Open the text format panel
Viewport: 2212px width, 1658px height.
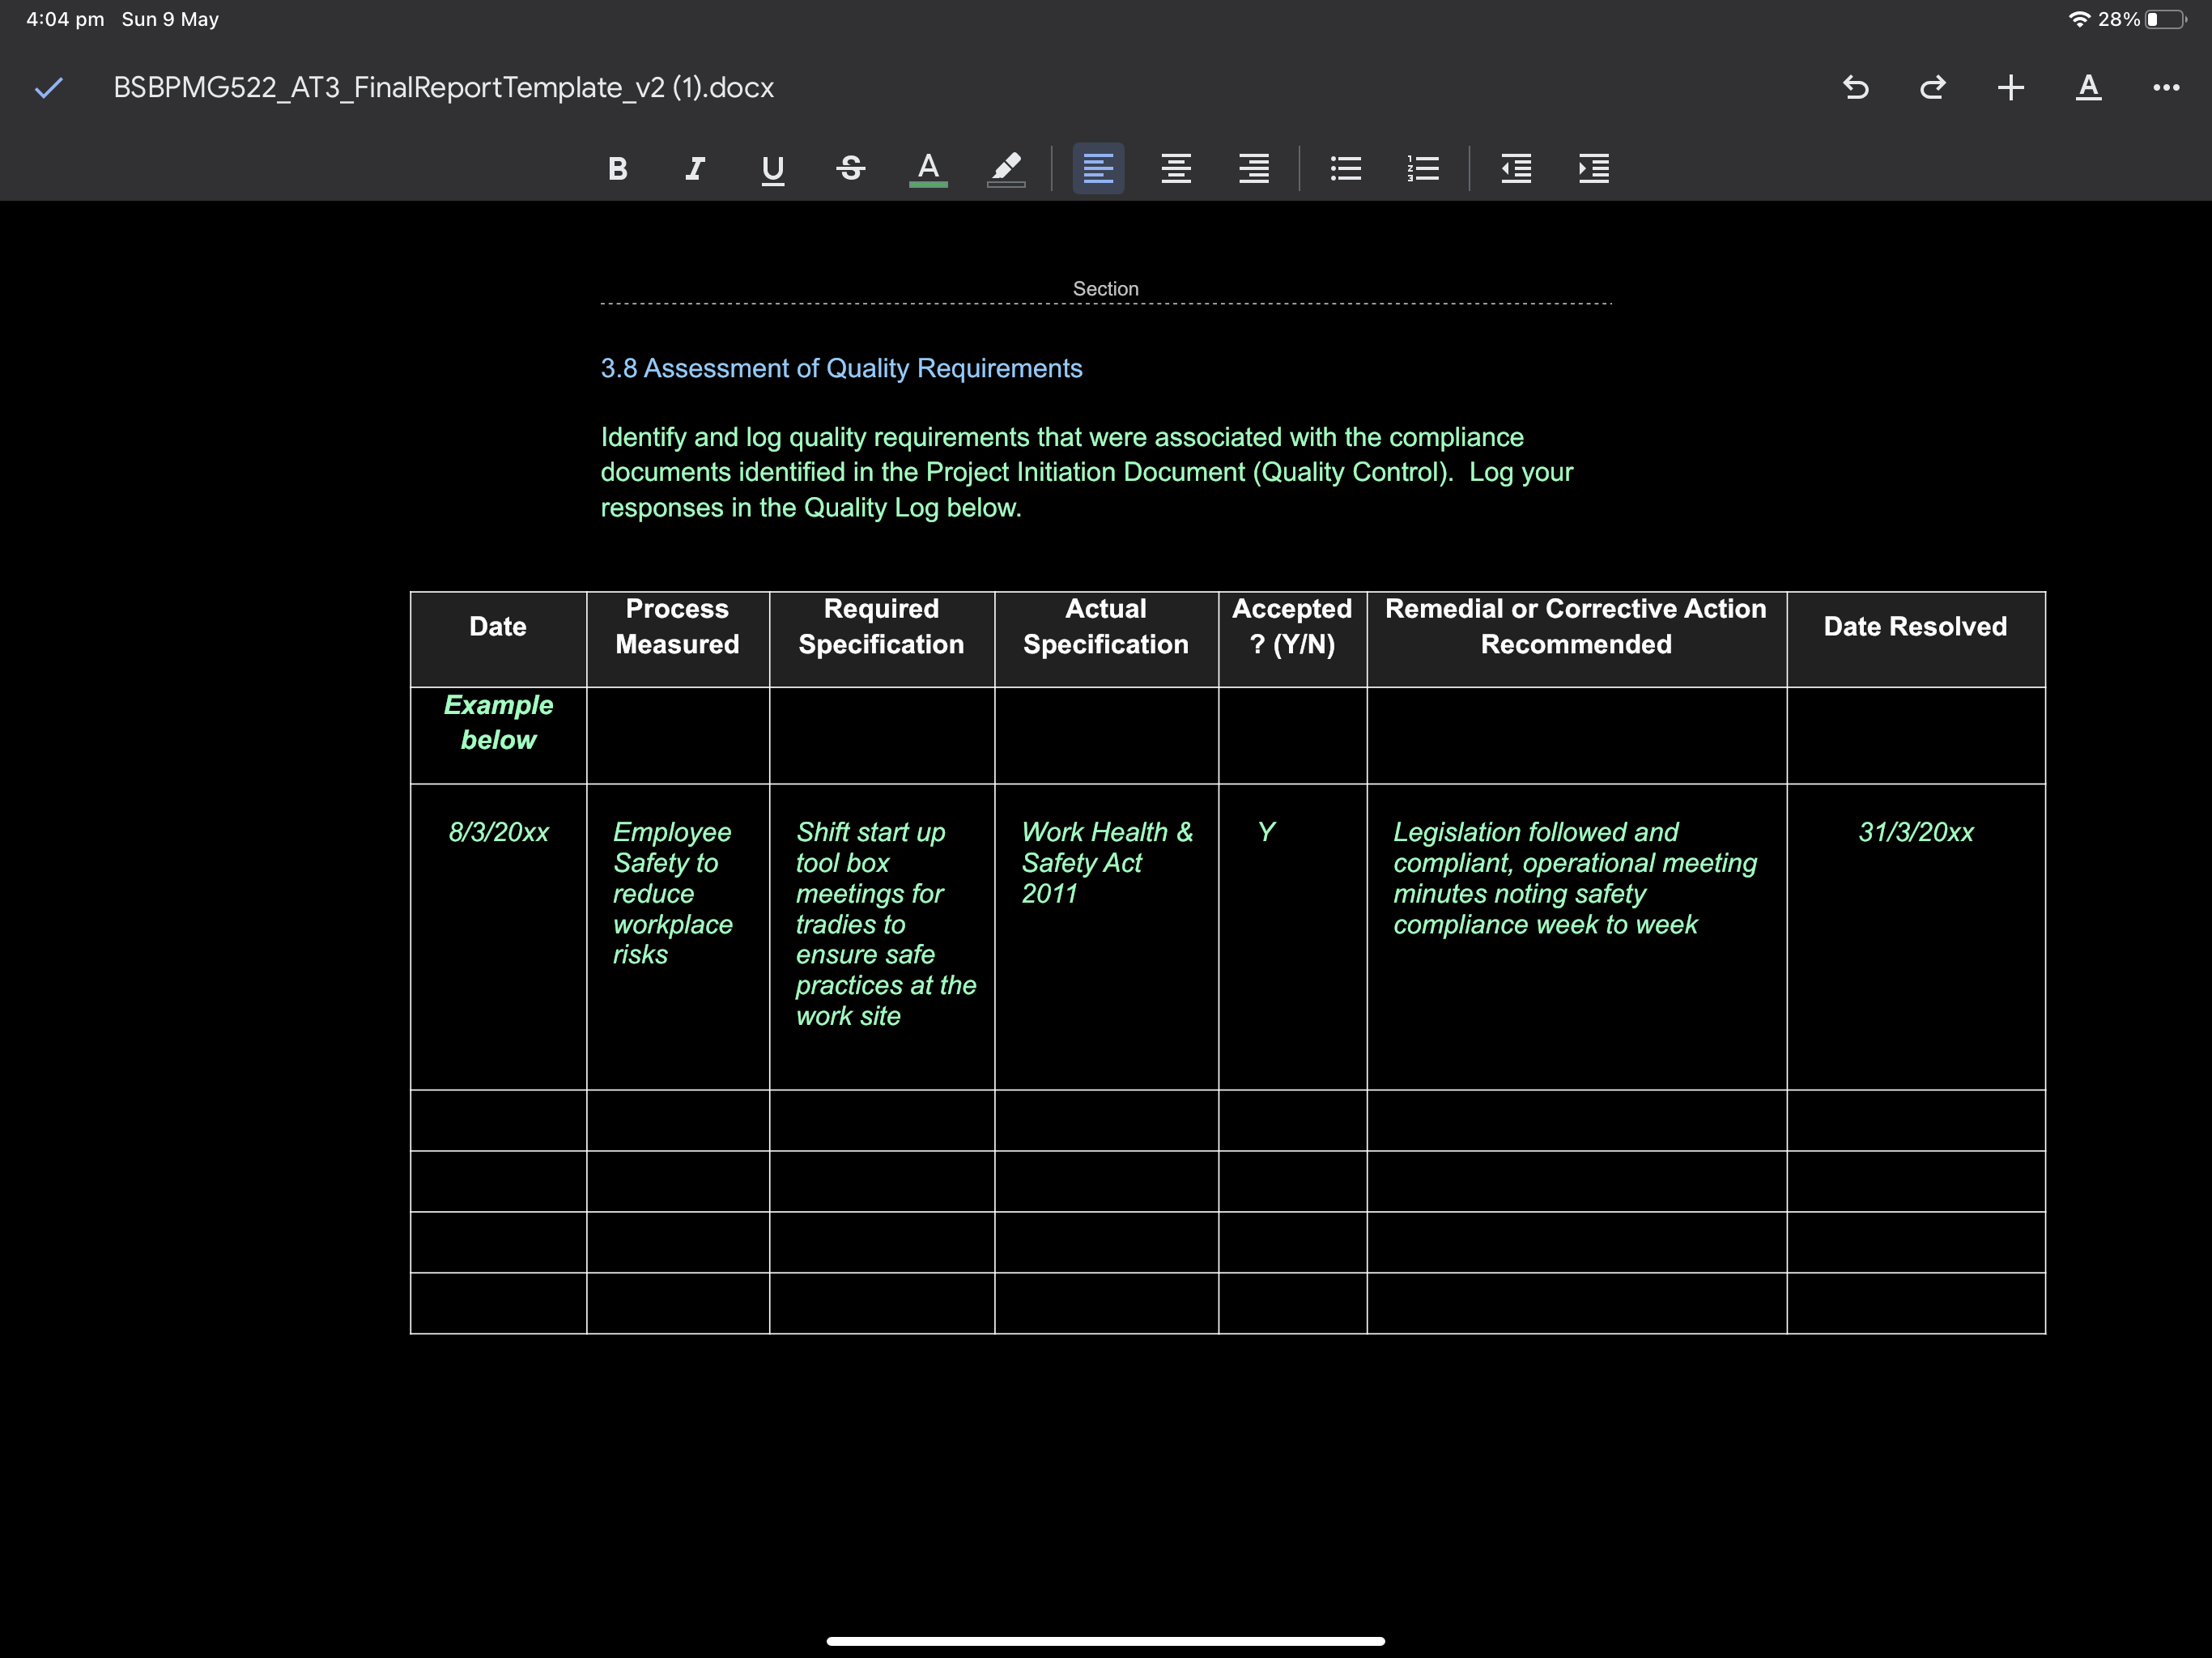tap(2088, 88)
